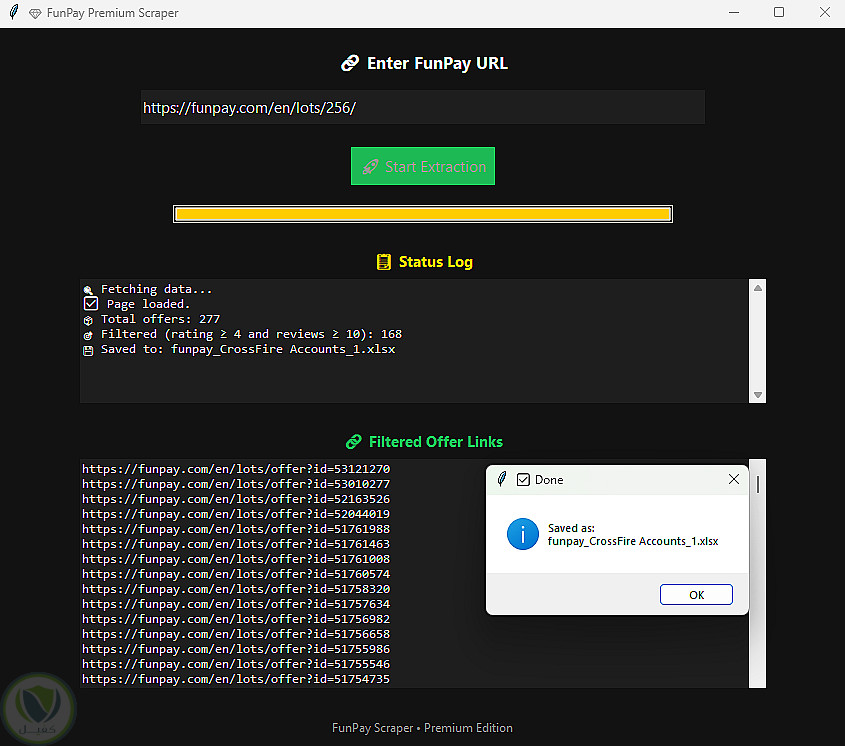Image resolution: width=845 pixels, height=746 pixels.
Task: Click the yellow notepad icon beside Status Log
Action: pos(383,262)
